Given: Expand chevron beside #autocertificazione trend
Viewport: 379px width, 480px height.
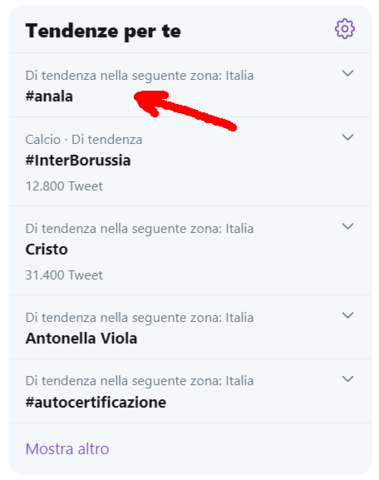Looking at the screenshot, I should 348,379.
